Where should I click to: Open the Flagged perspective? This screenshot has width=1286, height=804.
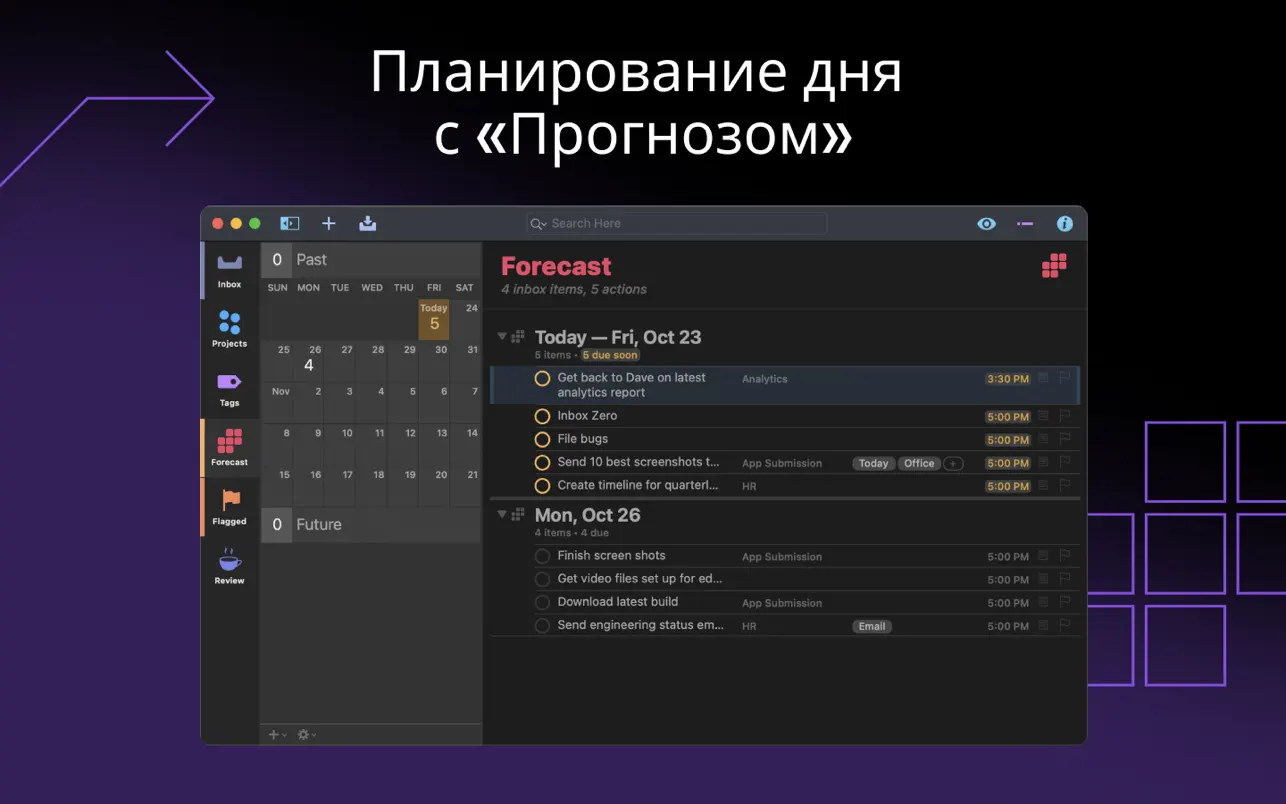pos(230,507)
